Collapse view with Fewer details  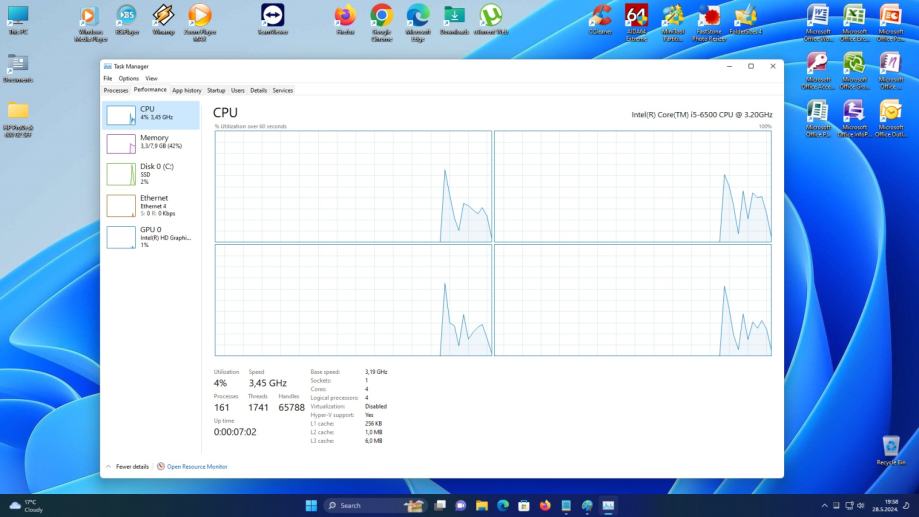[127, 467]
